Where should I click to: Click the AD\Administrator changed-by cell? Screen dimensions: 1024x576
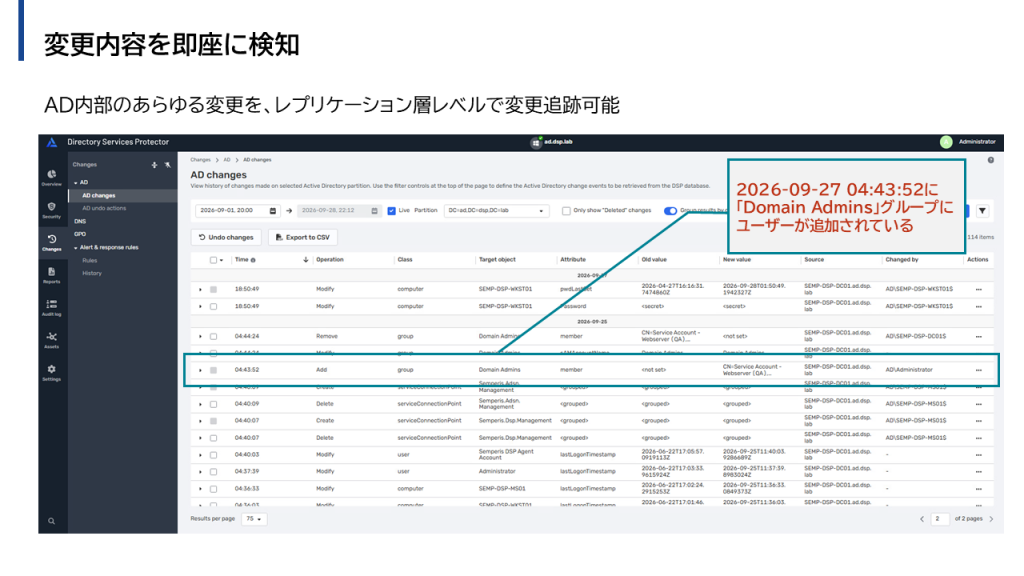(909, 370)
